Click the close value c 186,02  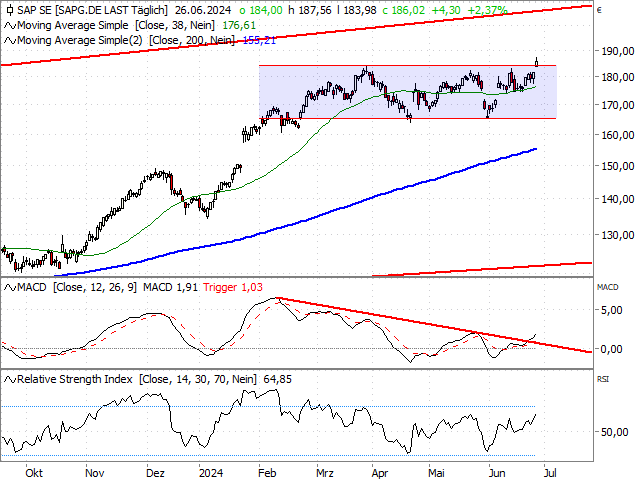coord(404,10)
